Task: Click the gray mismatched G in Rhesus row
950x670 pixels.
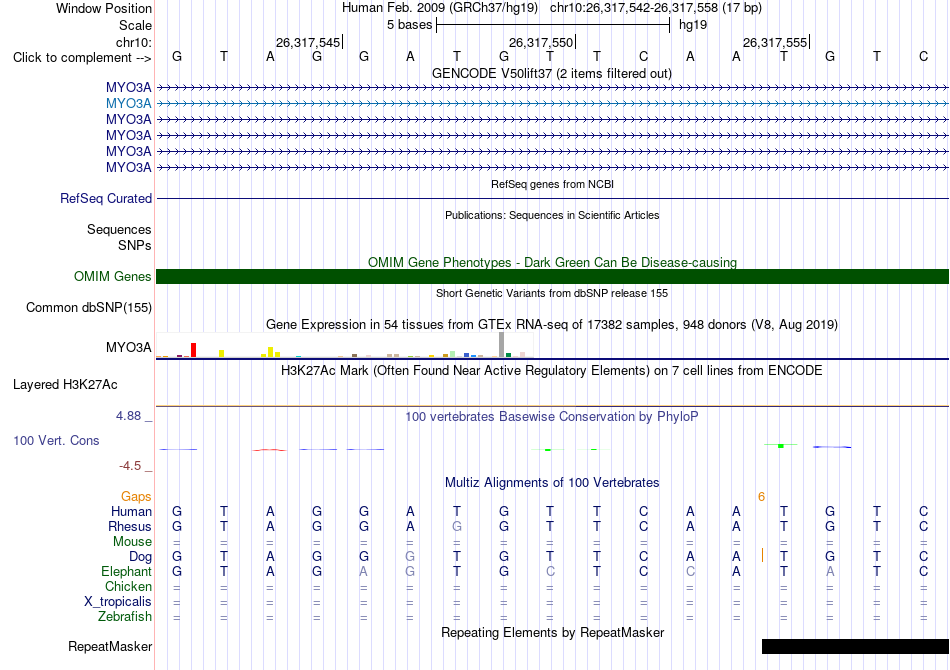Action: (x=457, y=526)
